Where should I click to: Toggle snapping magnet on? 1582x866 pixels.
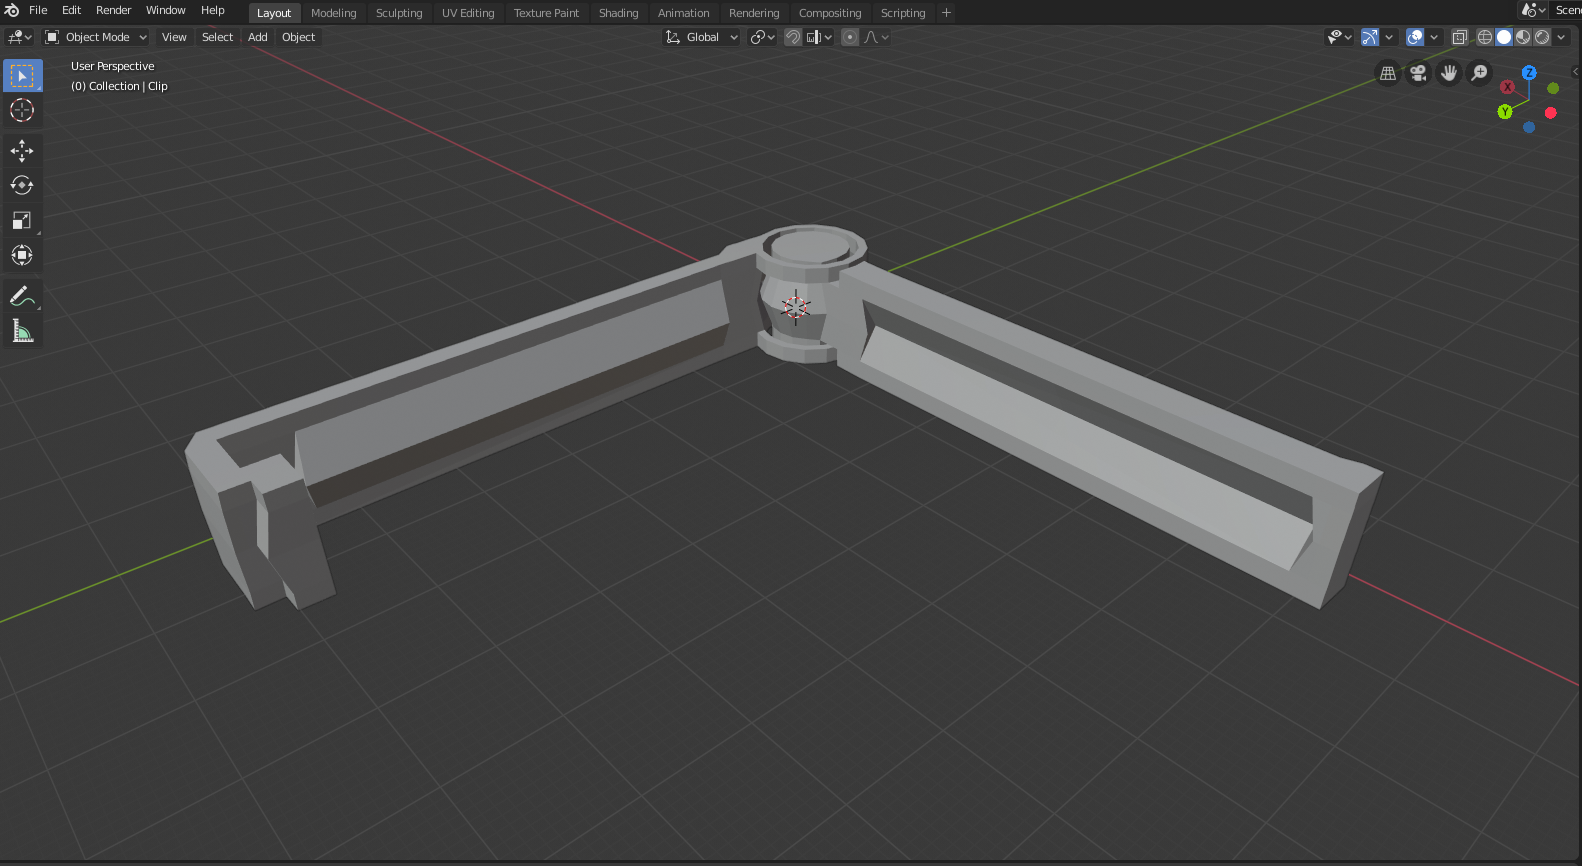(793, 37)
